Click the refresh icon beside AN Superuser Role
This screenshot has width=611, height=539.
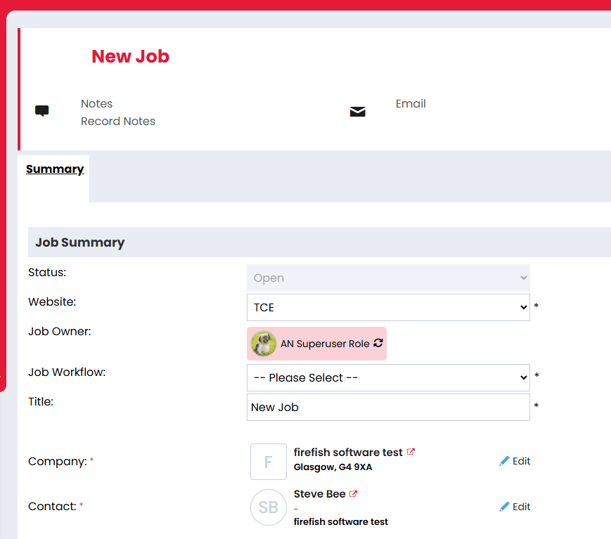378,343
